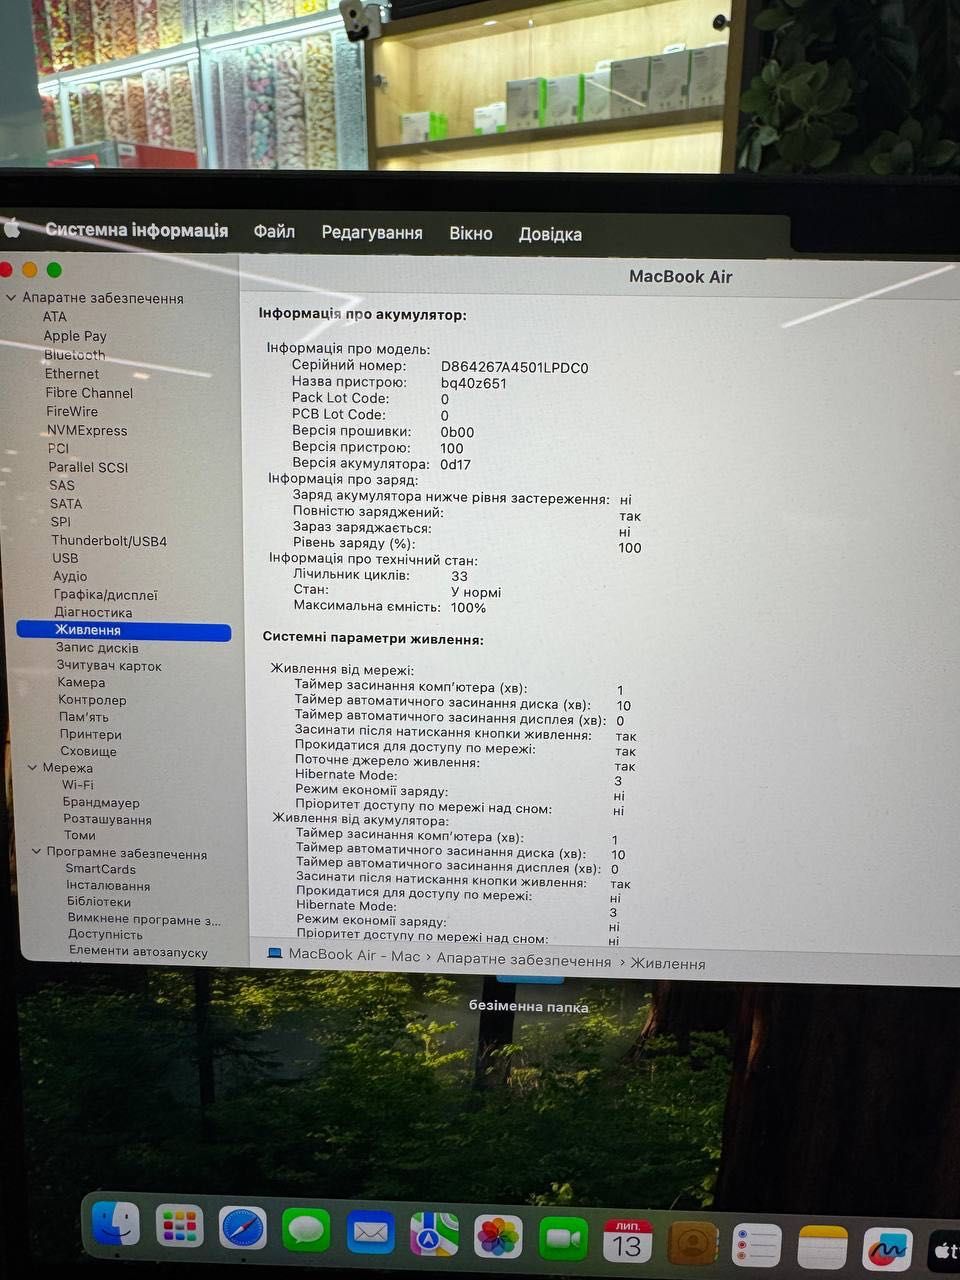
Task: Select Ethernet in the sidebar
Action: (x=72, y=373)
